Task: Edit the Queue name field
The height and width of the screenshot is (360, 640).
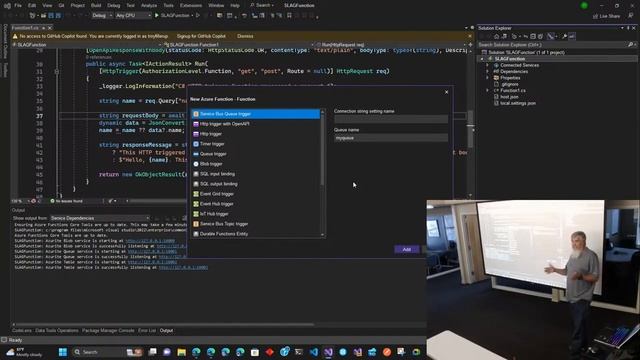Action: [391, 138]
